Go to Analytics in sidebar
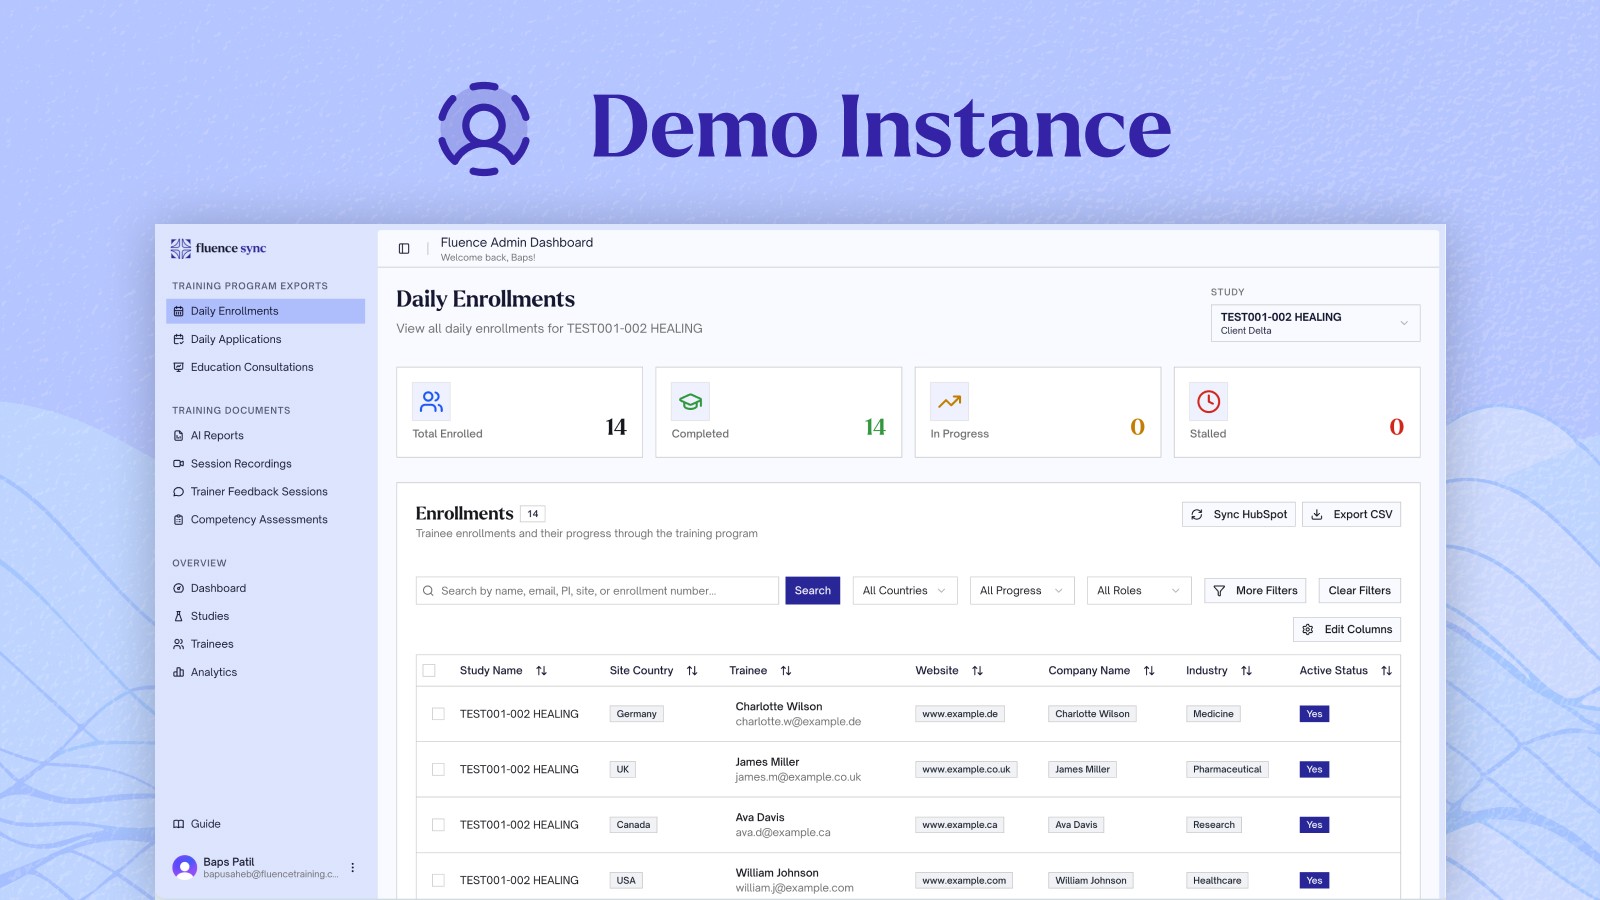This screenshot has width=1600, height=900. tap(266, 673)
